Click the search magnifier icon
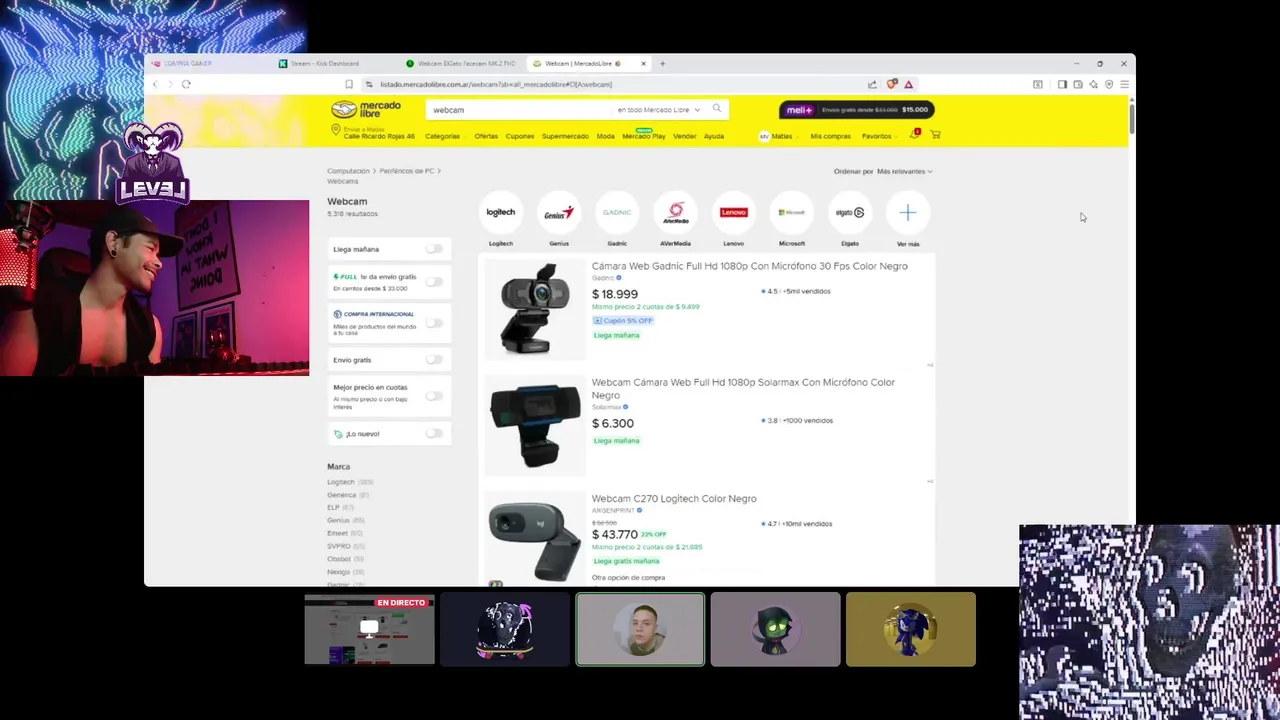 pyautogui.click(x=716, y=109)
